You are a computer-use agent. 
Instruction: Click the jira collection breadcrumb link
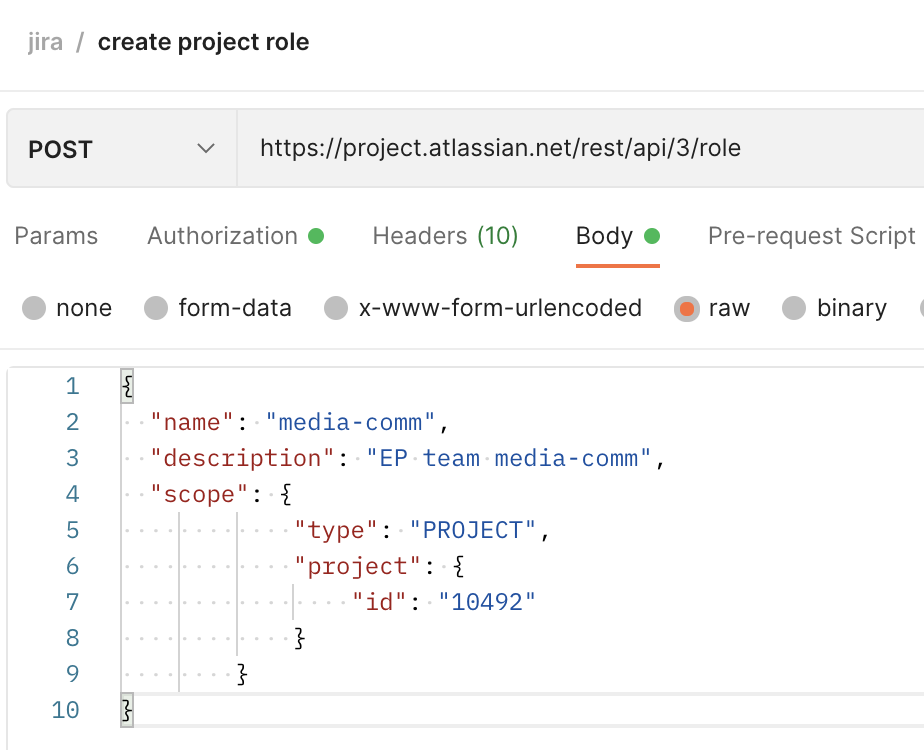[x=45, y=42]
